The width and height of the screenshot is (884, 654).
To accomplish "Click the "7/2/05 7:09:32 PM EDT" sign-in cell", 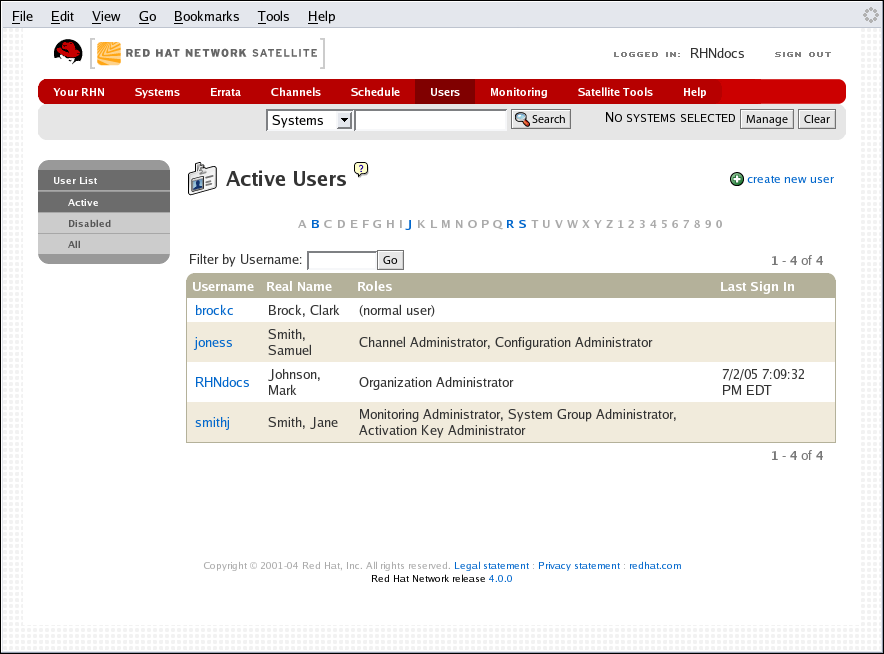I will (x=763, y=382).
